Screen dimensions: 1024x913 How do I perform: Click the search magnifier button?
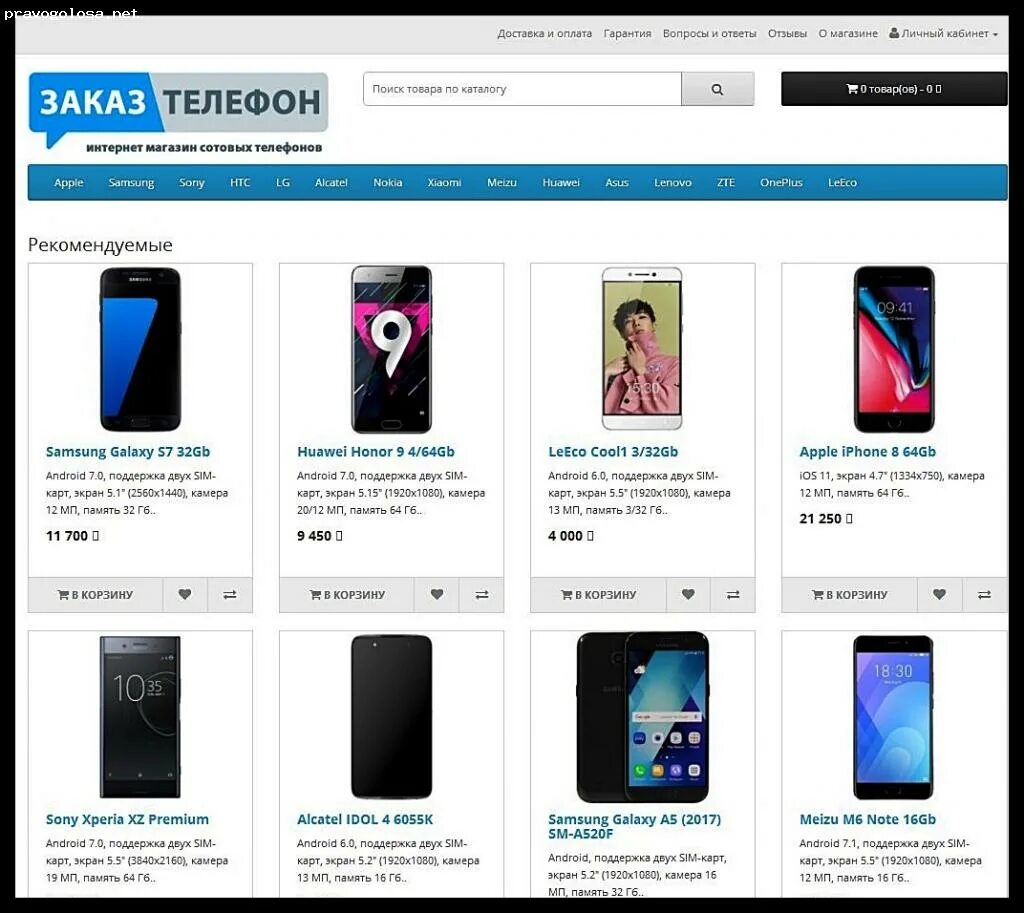click(x=717, y=89)
